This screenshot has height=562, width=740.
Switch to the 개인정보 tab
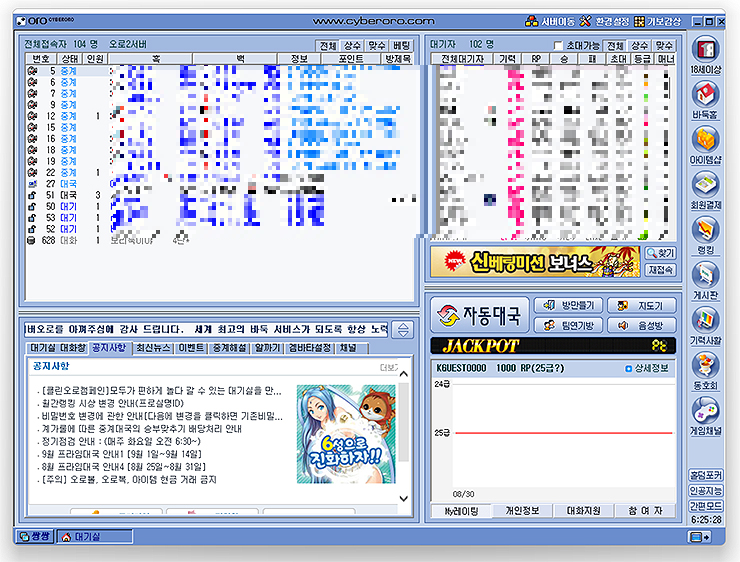click(x=522, y=511)
